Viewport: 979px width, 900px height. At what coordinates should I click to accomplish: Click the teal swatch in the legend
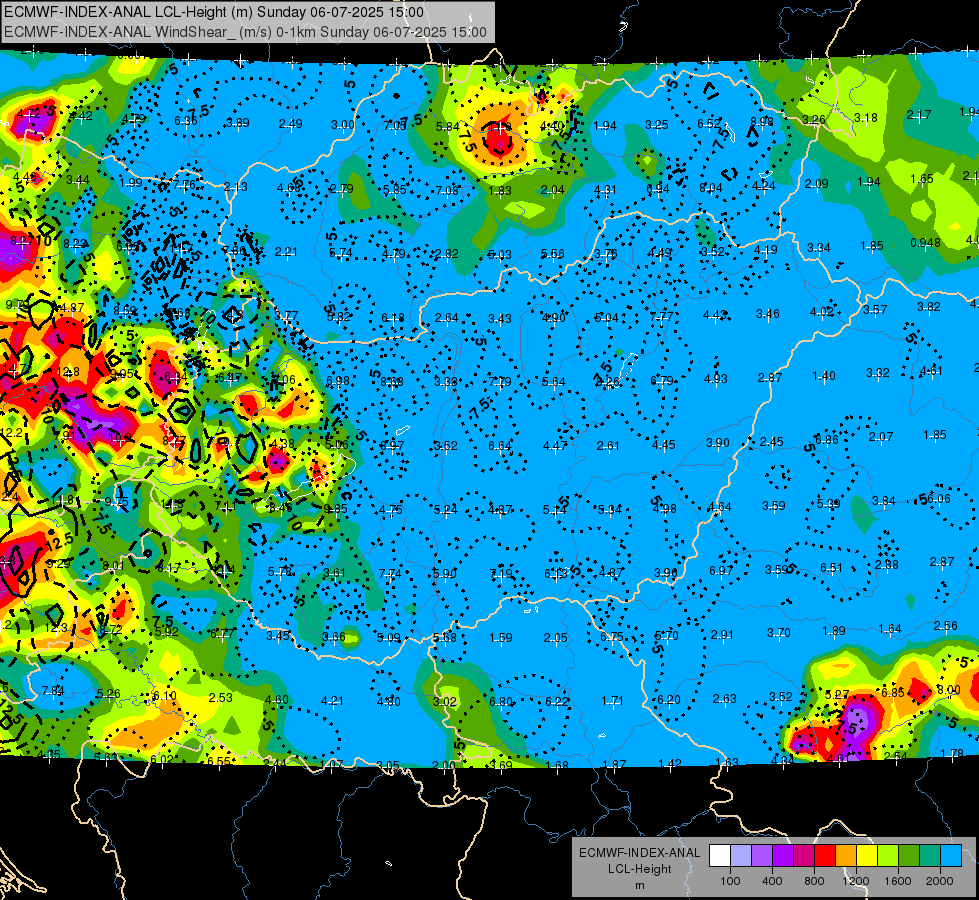(930, 856)
